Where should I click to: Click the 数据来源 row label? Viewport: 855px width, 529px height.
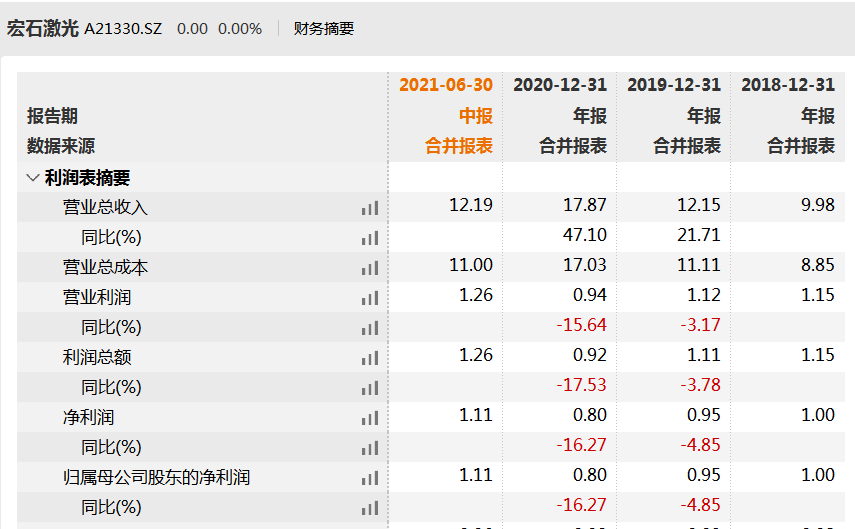tap(61, 146)
